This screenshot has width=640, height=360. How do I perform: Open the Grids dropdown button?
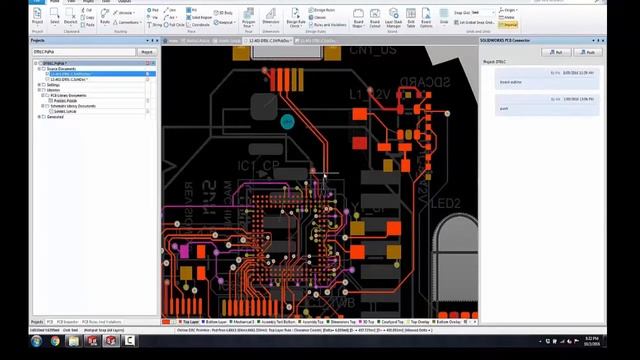click(x=444, y=16)
